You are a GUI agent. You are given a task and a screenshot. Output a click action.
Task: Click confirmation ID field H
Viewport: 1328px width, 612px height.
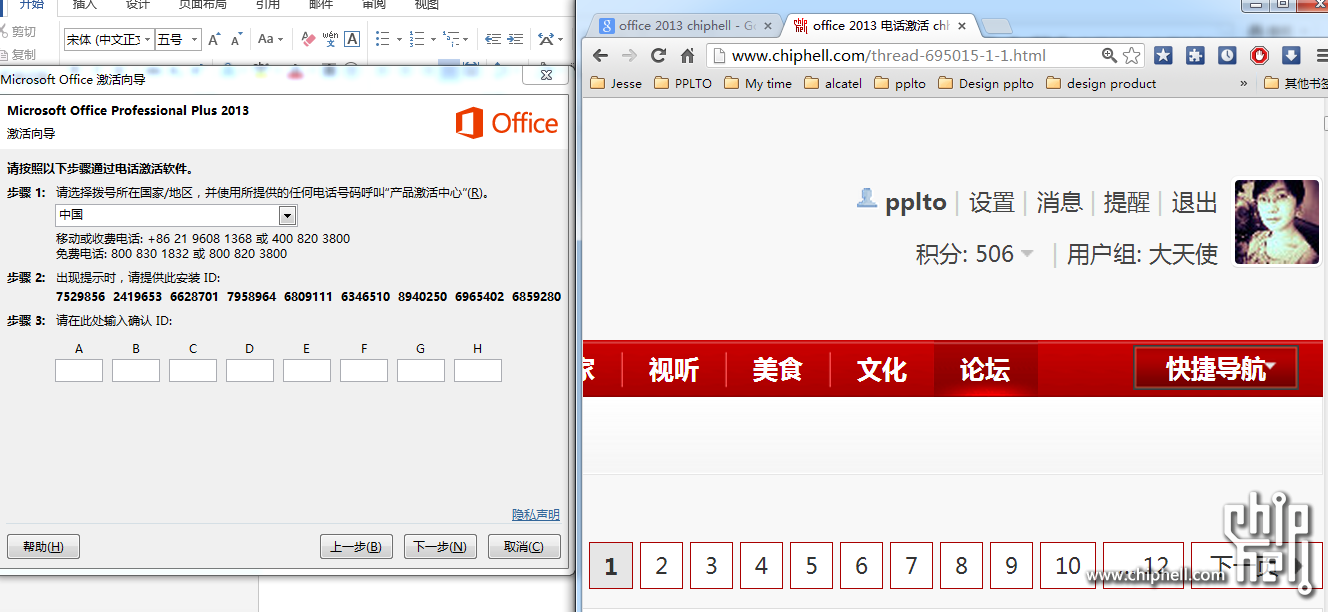click(478, 371)
